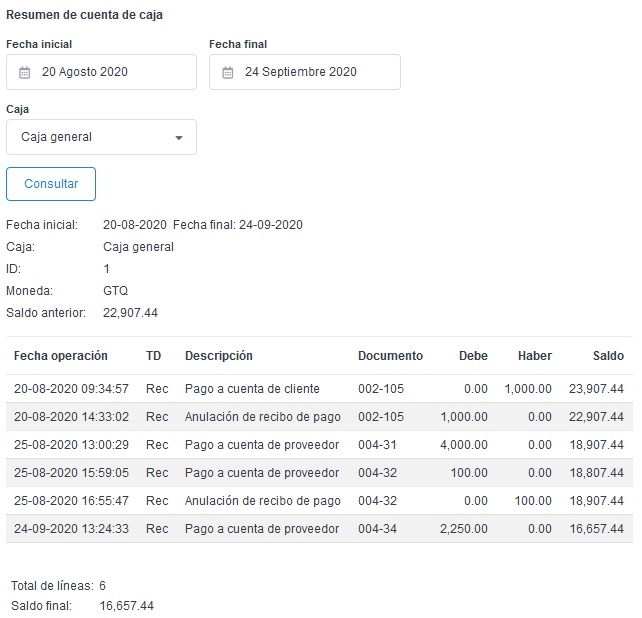This screenshot has height=618, width=642.
Task: Click the TD column header
Action: pos(153,356)
